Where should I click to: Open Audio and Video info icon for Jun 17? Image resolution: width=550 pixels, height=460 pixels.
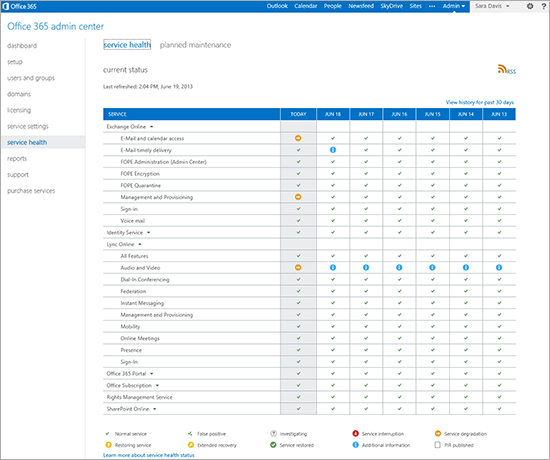[366, 267]
